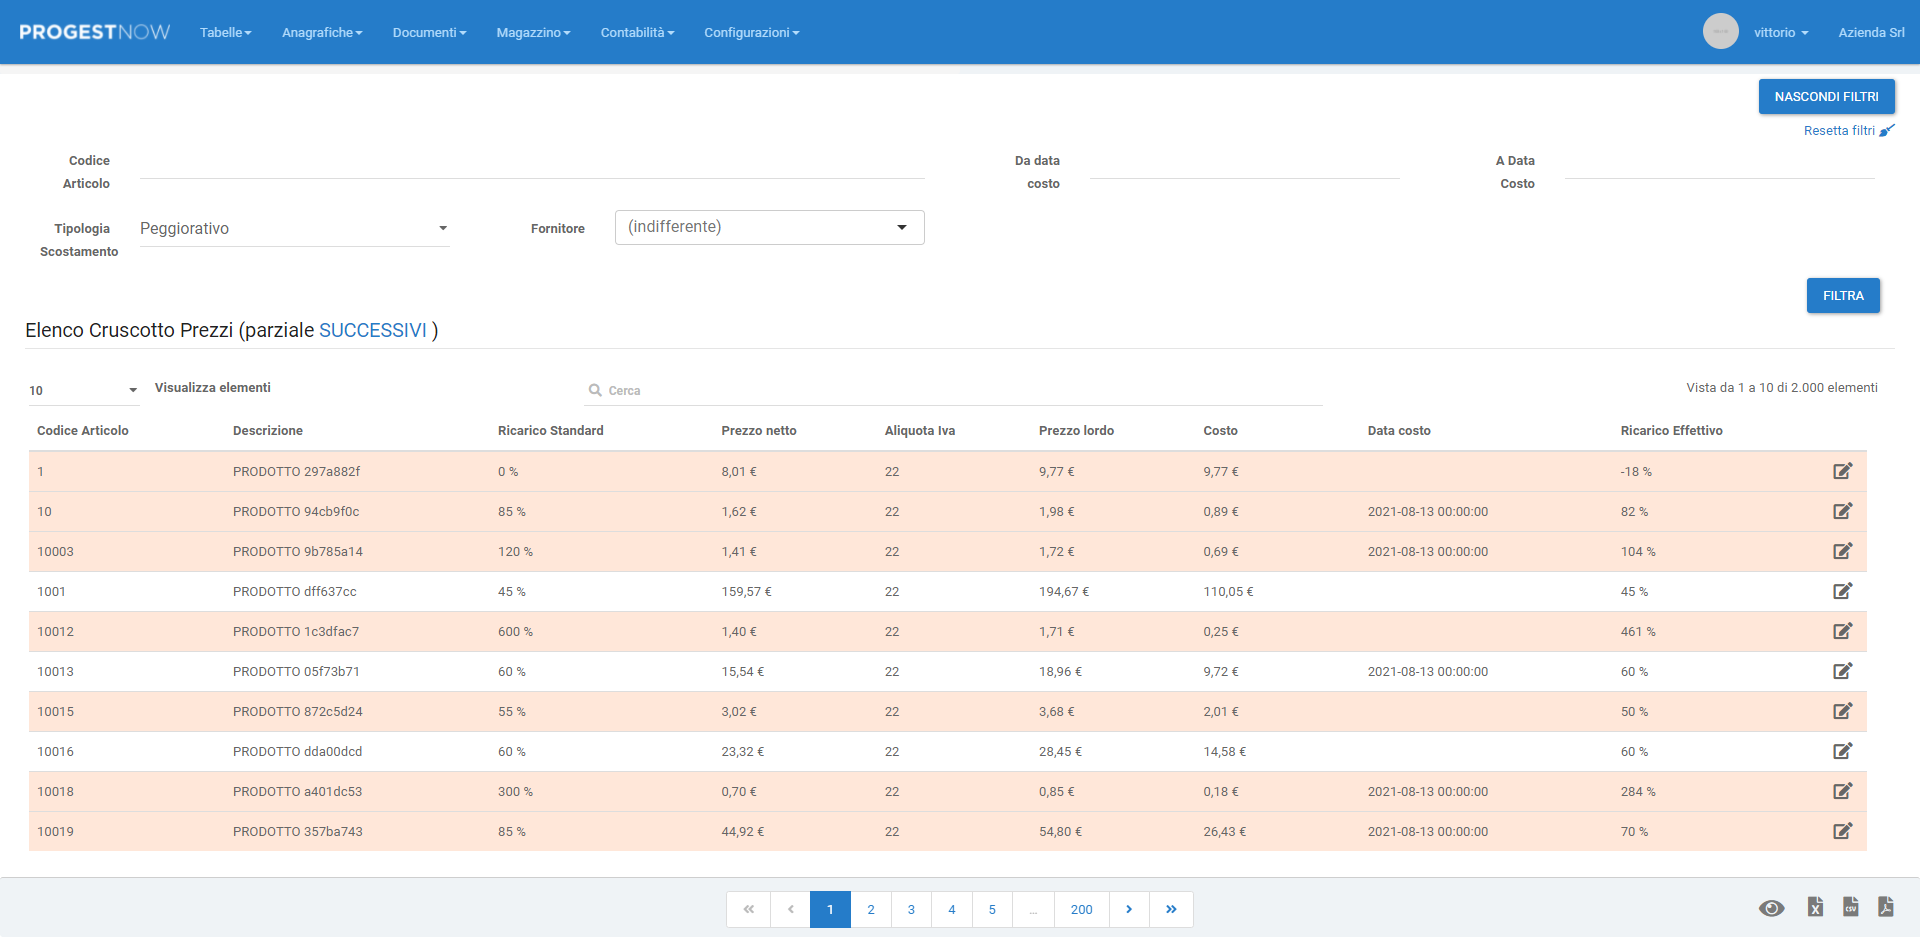This screenshot has height=937, width=1920.
Task: Click the cell 110,05 €
Action: [1228, 592]
